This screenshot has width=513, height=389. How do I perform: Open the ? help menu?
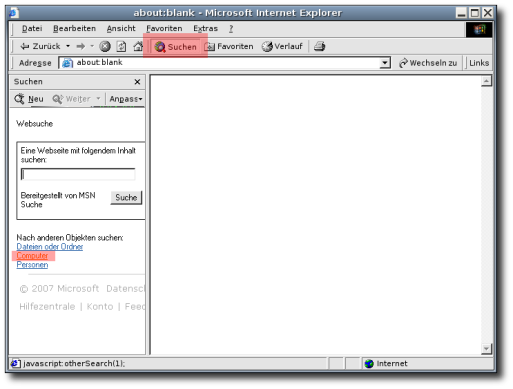point(231,29)
